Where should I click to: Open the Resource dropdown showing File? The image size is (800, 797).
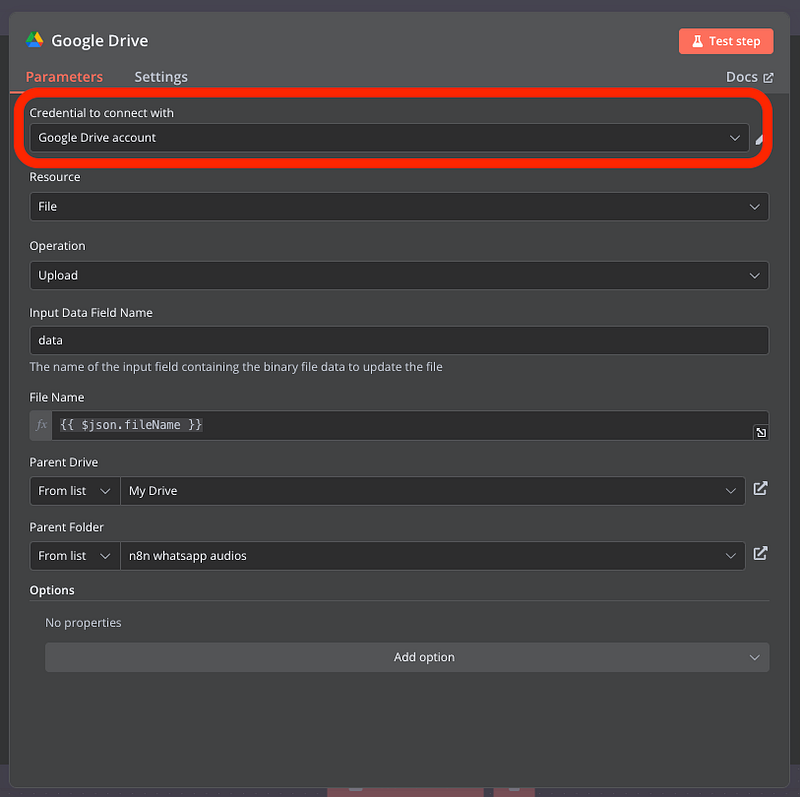[x=398, y=206]
